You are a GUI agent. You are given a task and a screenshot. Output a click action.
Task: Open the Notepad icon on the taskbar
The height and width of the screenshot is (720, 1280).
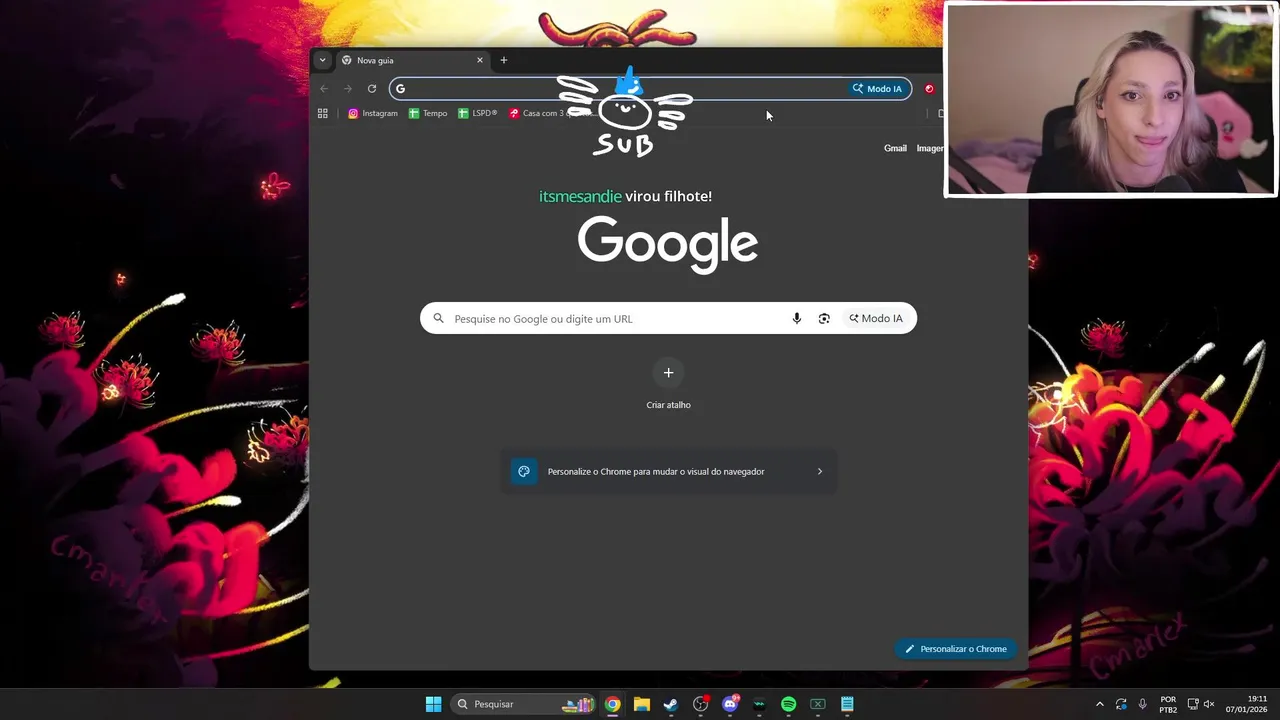(x=847, y=704)
